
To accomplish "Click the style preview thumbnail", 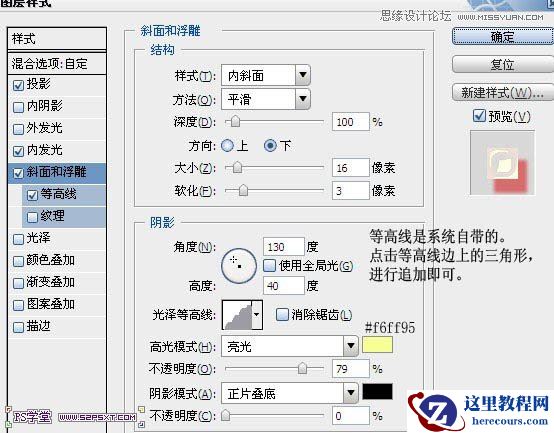I will click(502, 162).
